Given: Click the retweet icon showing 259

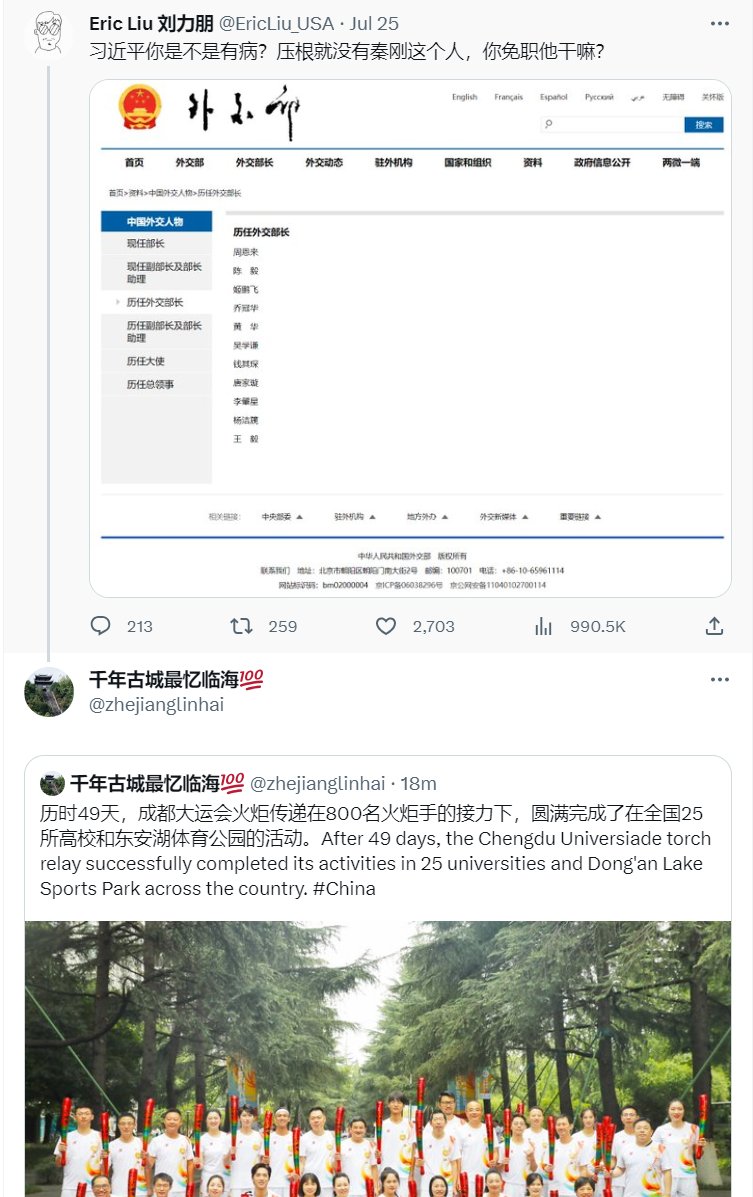Looking at the screenshot, I should (241, 626).
